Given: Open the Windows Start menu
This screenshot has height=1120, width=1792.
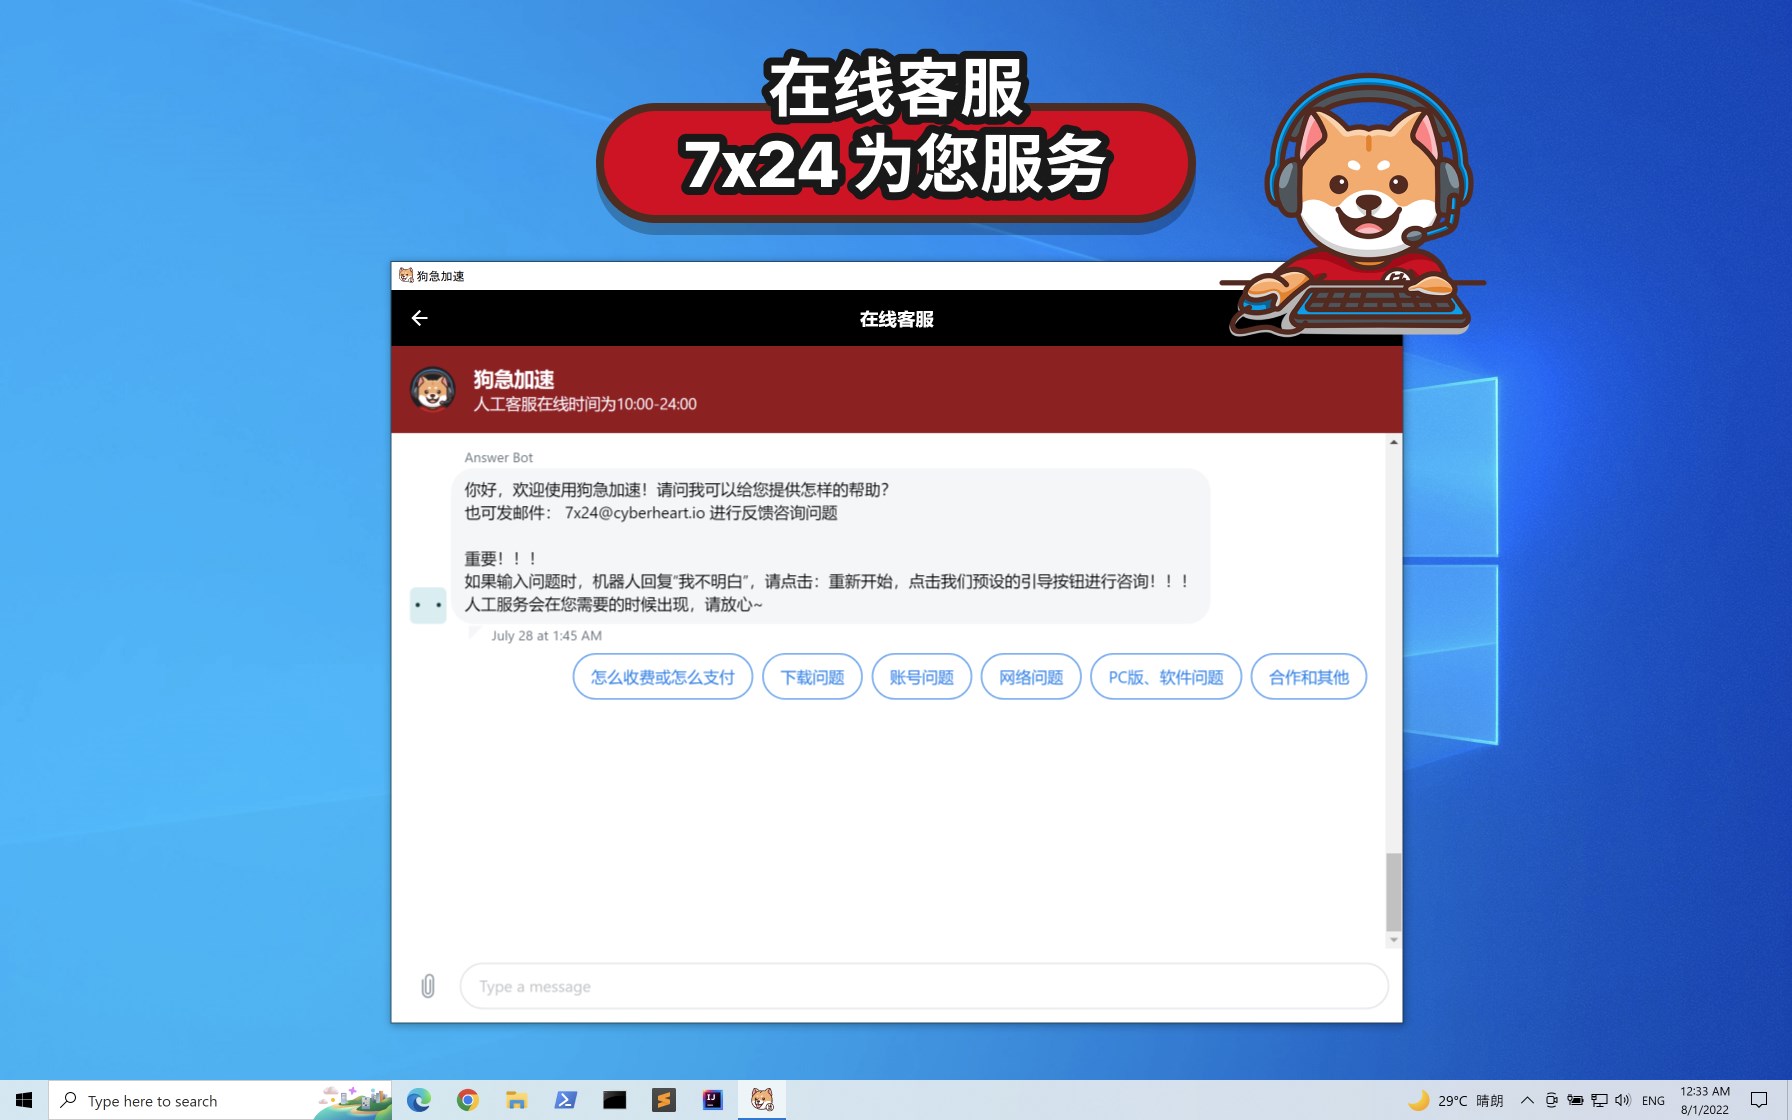Looking at the screenshot, I should [24, 1100].
